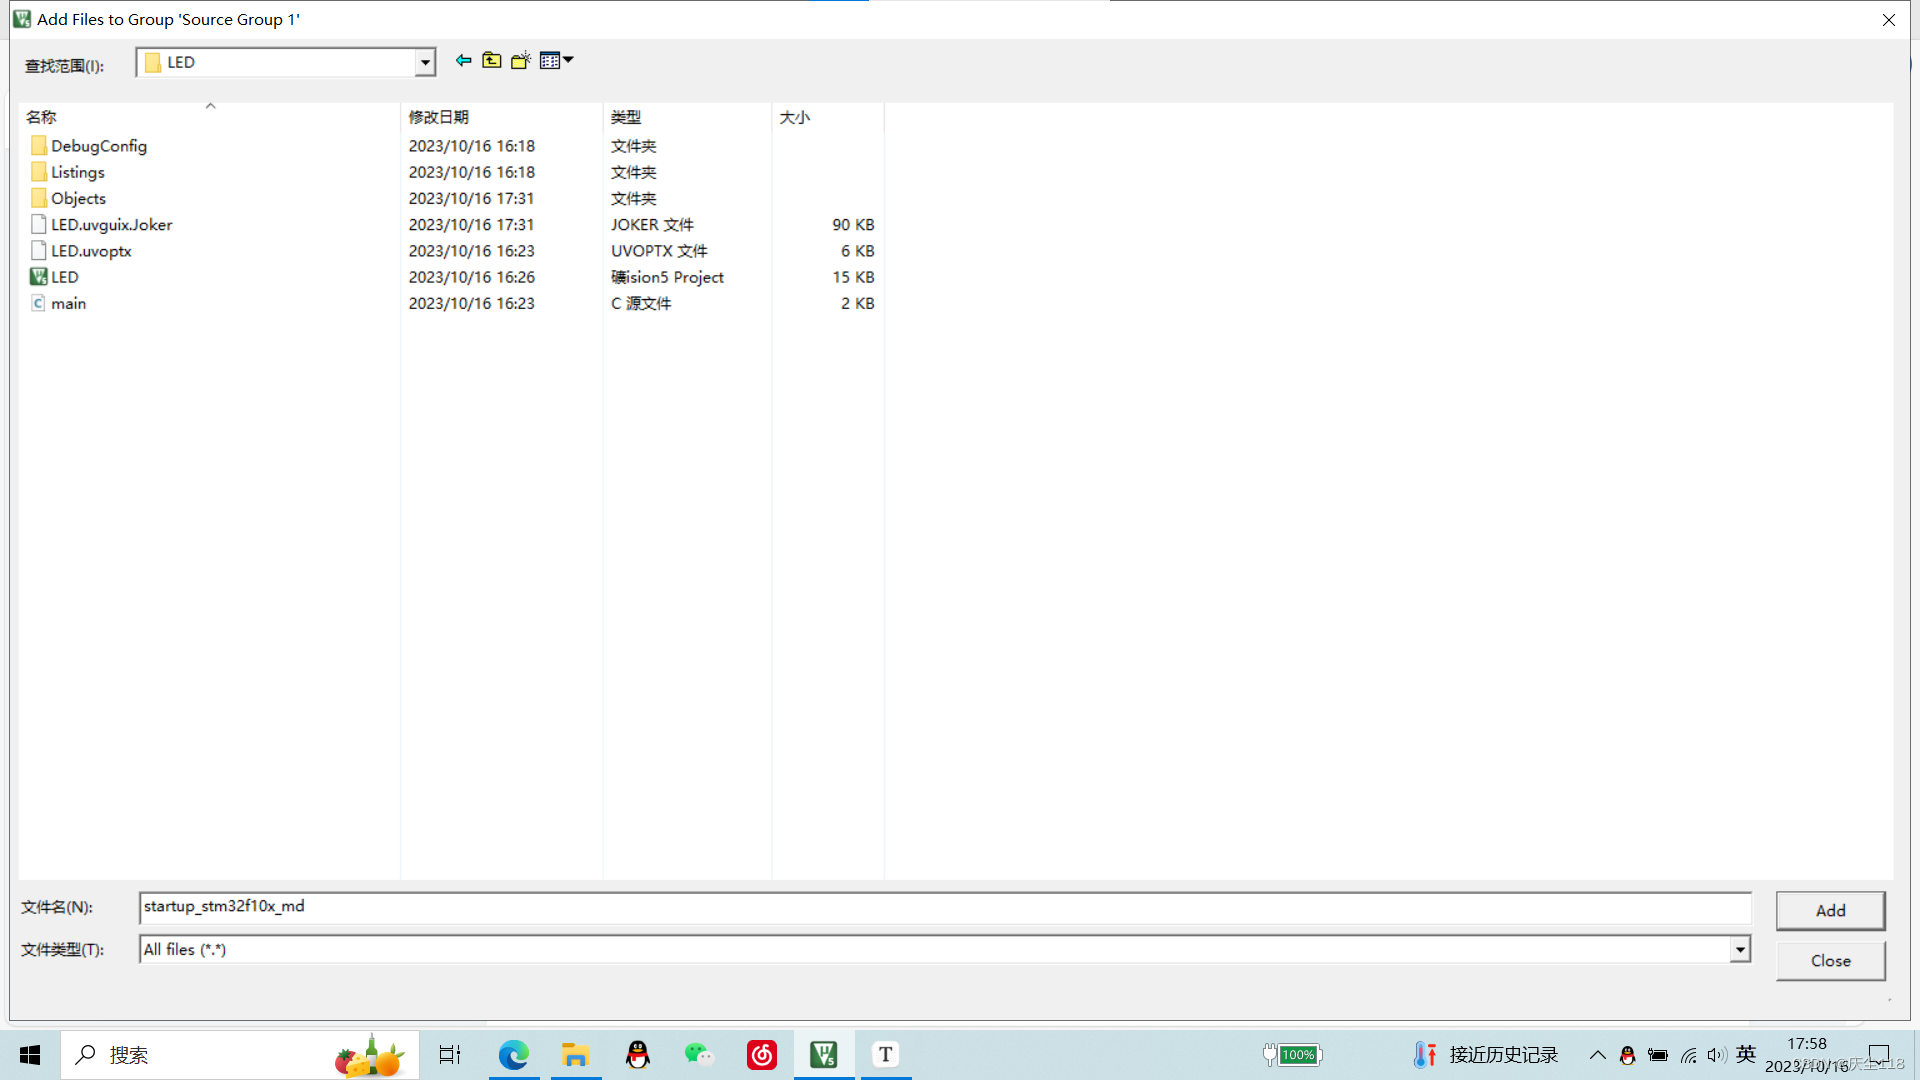Select the LED.uvoptx file

tap(91, 251)
